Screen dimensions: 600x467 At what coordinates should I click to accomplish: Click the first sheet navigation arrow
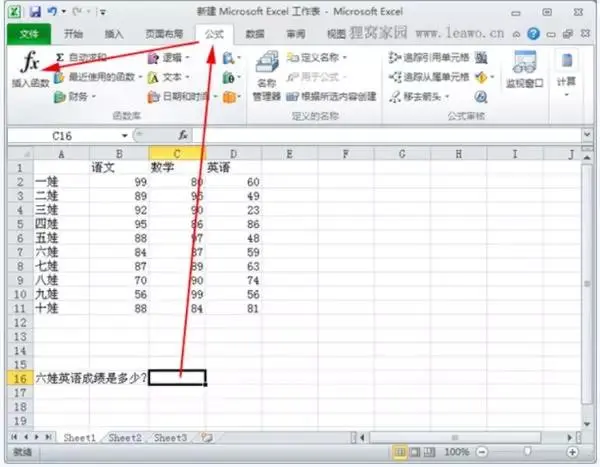(x=15, y=437)
